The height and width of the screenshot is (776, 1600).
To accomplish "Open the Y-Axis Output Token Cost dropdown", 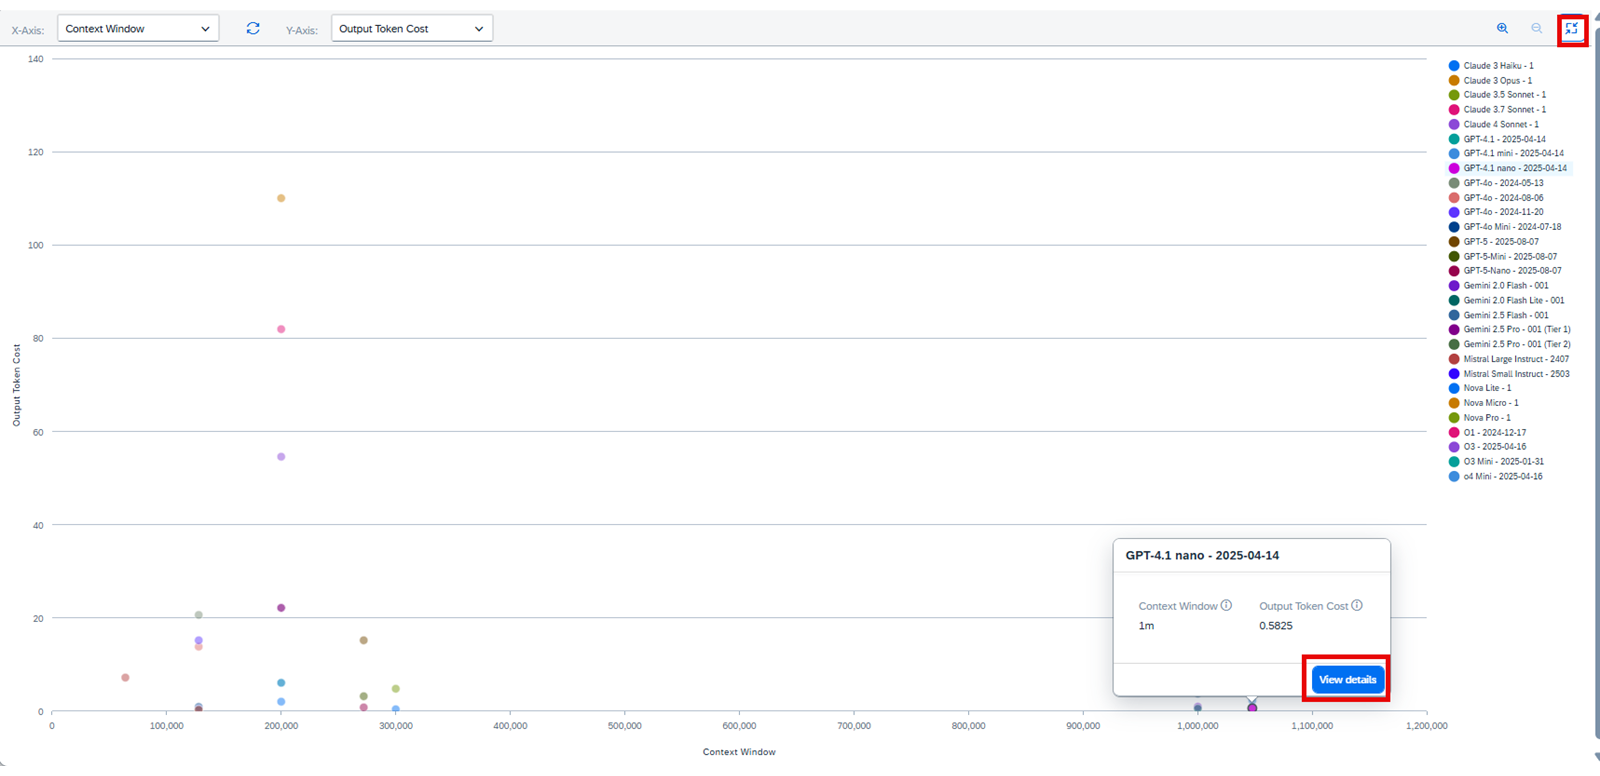I will [412, 29].
